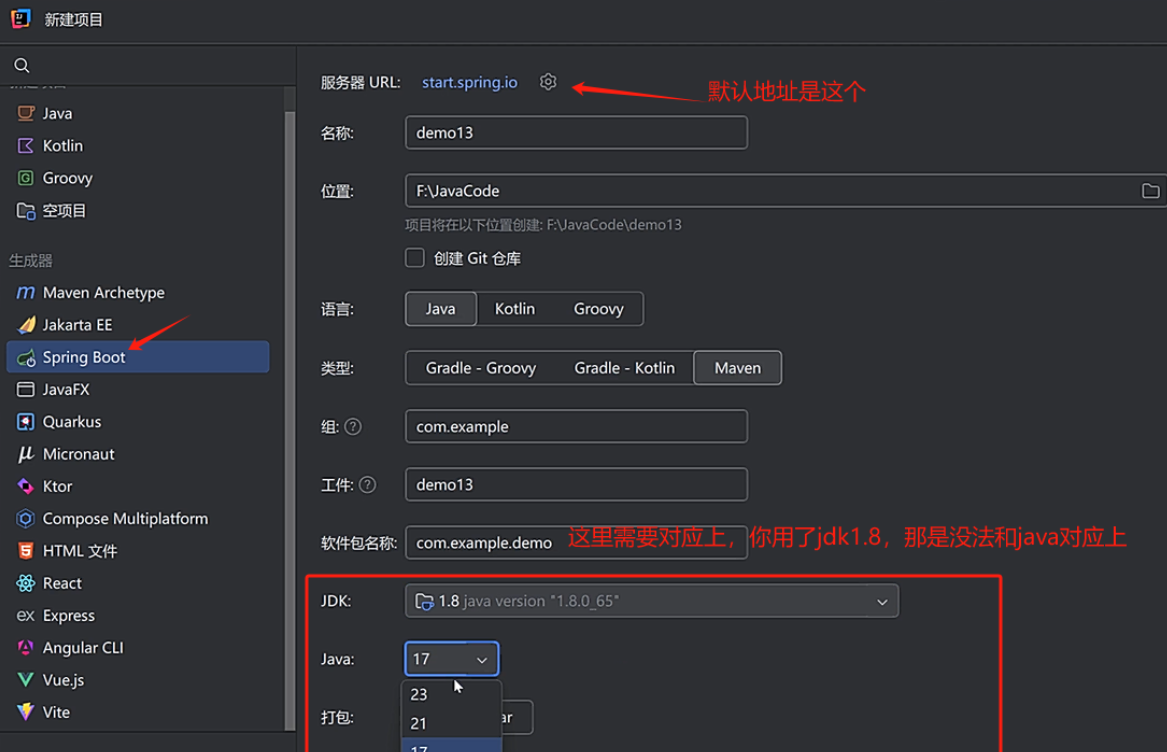
Task: Click the React atom icon
Action: point(25,583)
